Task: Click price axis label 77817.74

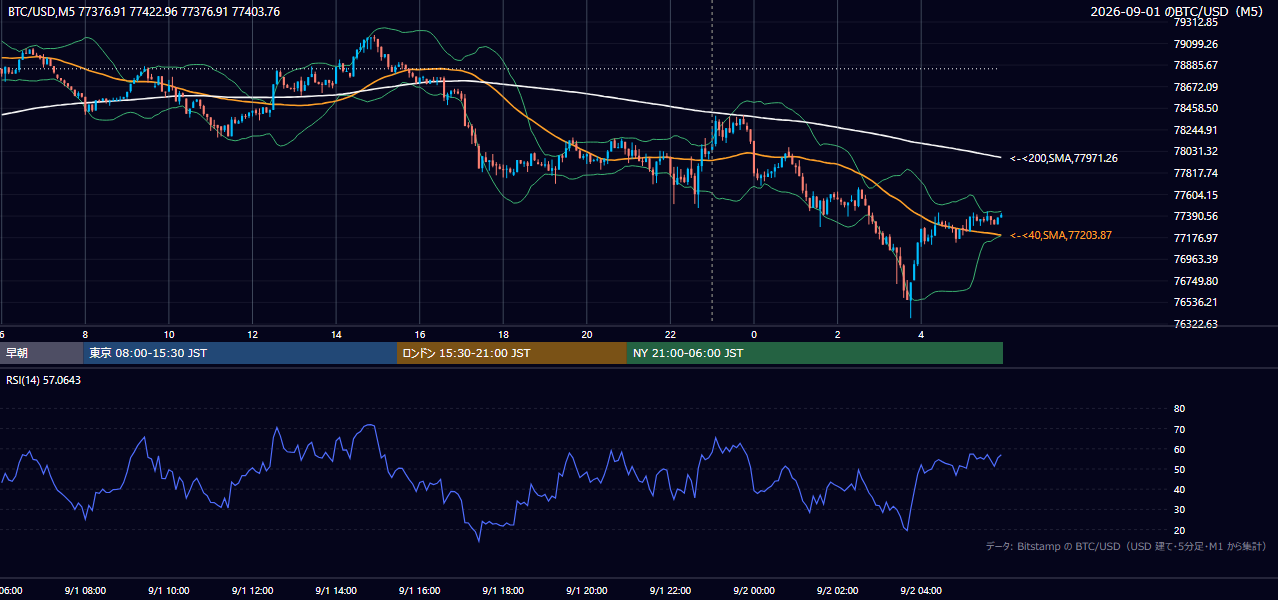Action: (x=1196, y=173)
